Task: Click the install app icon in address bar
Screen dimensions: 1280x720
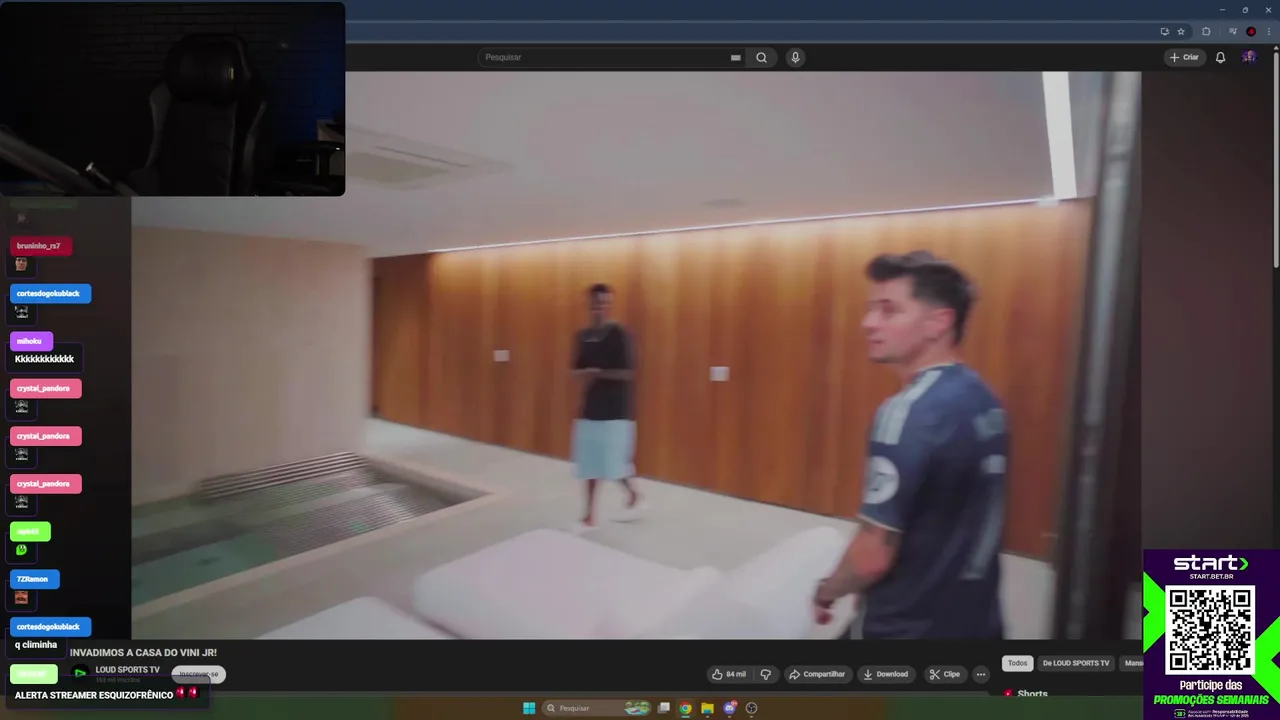Action: point(1164,31)
